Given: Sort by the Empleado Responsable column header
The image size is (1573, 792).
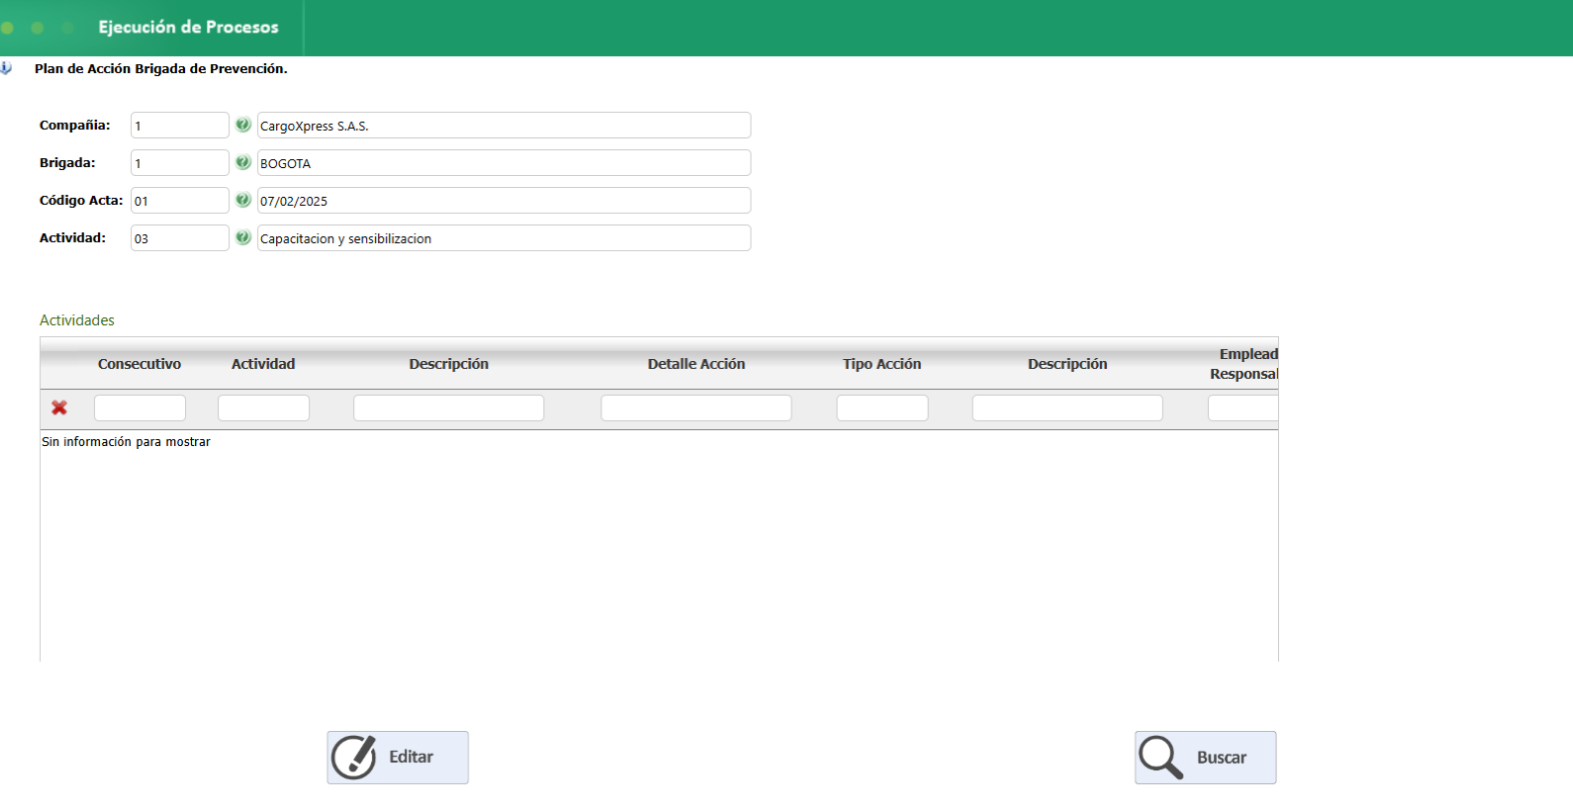Looking at the screenshot, I should (1244, 364).
